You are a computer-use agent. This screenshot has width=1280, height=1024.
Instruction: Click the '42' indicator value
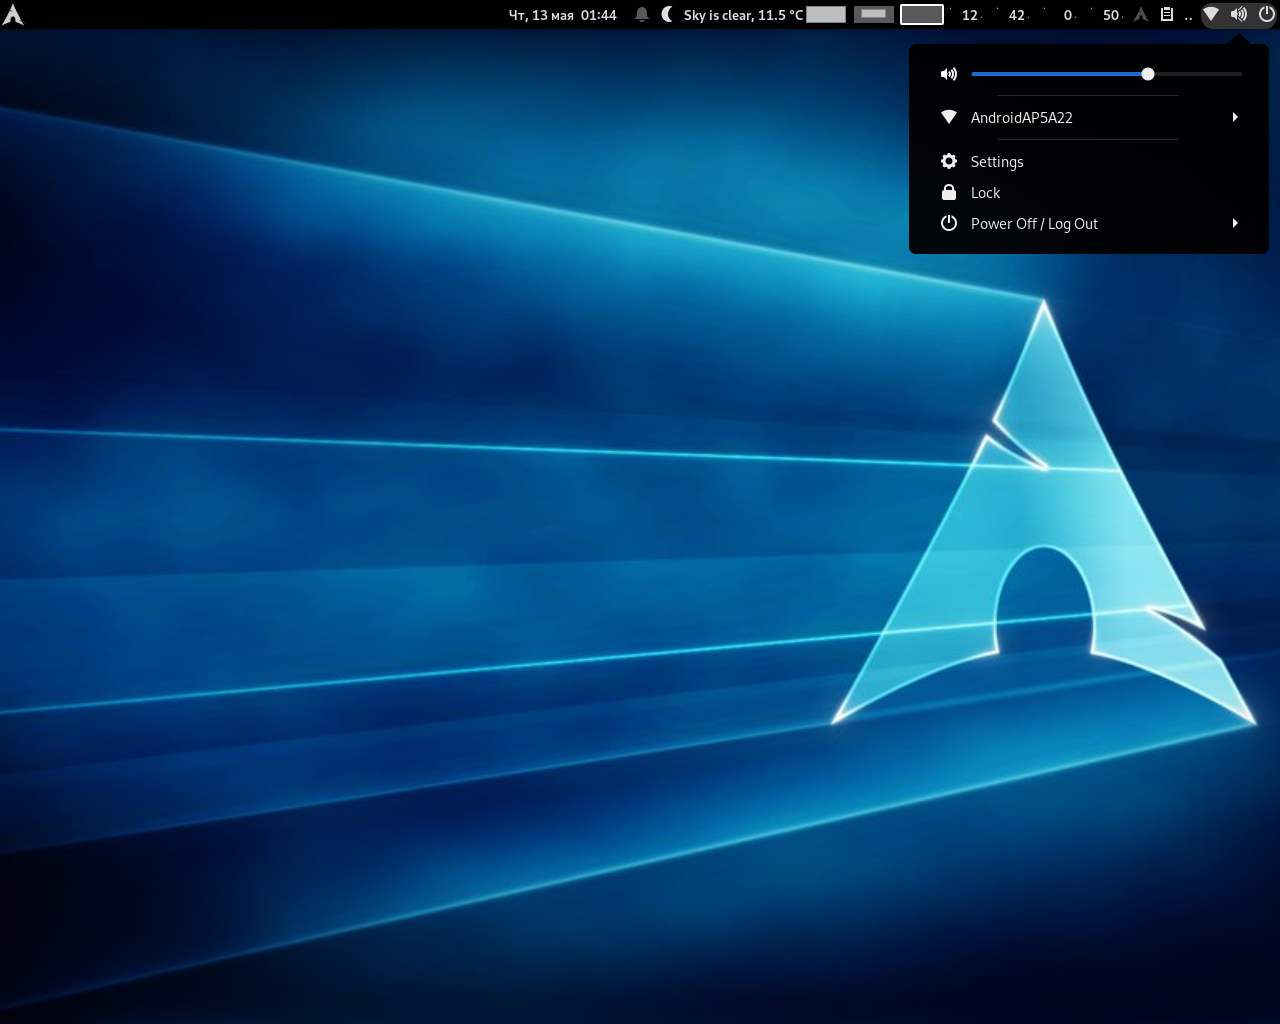1016,15
